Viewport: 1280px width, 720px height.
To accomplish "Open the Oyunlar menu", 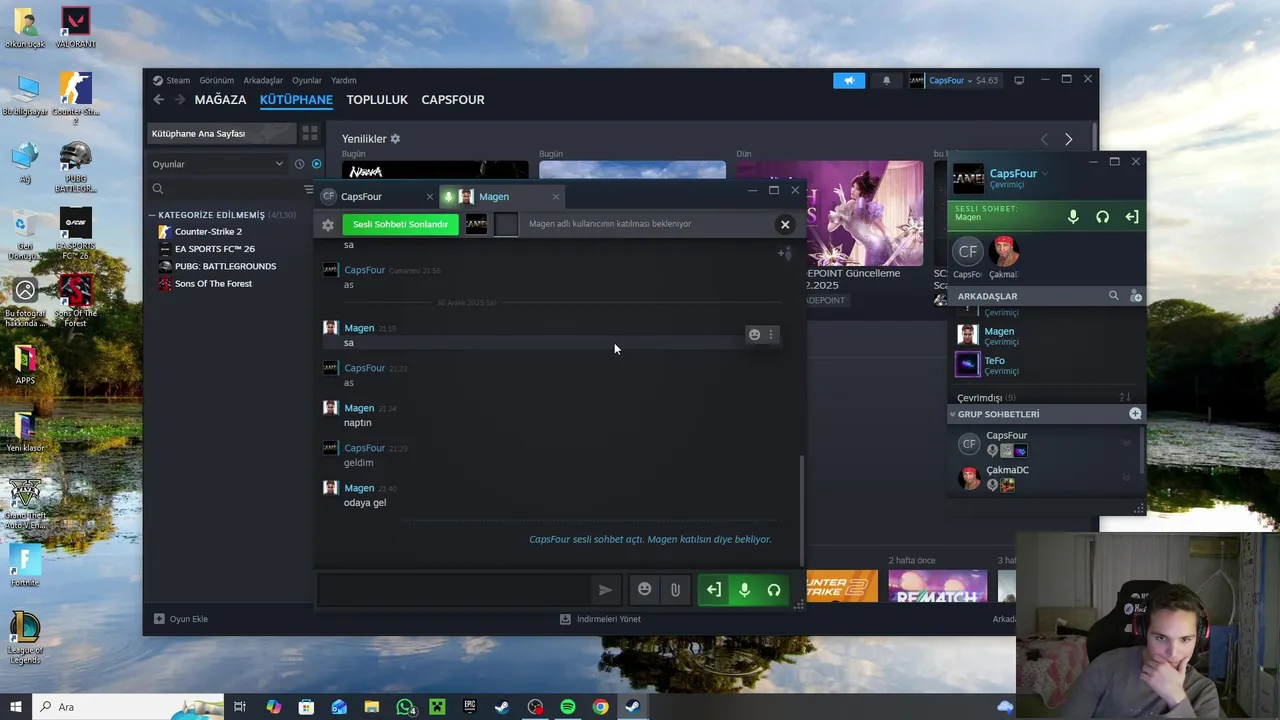I will click(307, 80).
